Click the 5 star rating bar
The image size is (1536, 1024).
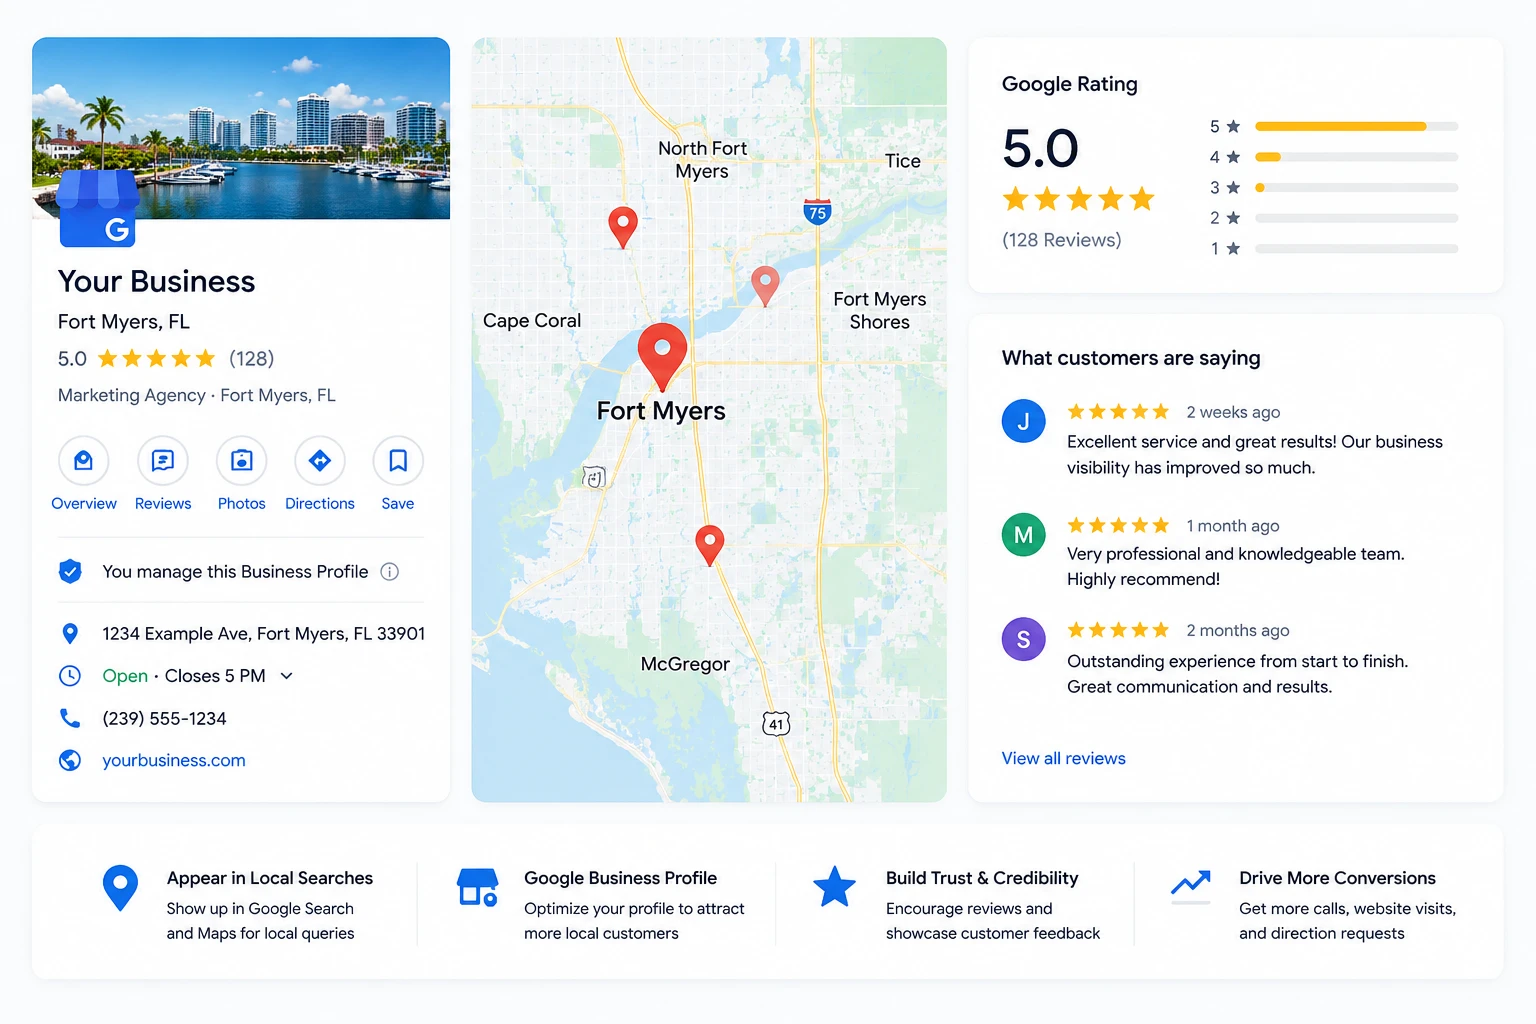(x=1357, y=126)
